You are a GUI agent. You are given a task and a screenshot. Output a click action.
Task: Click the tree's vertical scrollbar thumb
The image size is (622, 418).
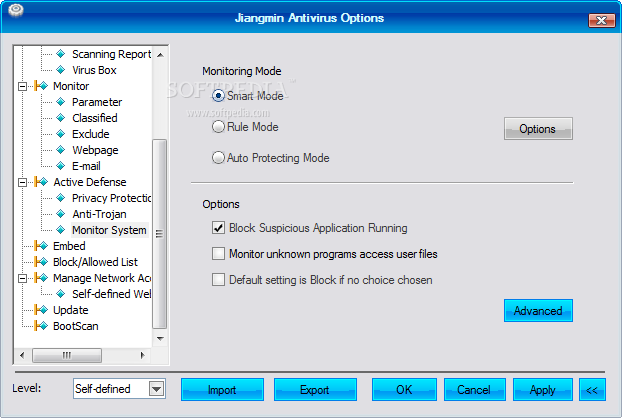(x=159, y=234)
